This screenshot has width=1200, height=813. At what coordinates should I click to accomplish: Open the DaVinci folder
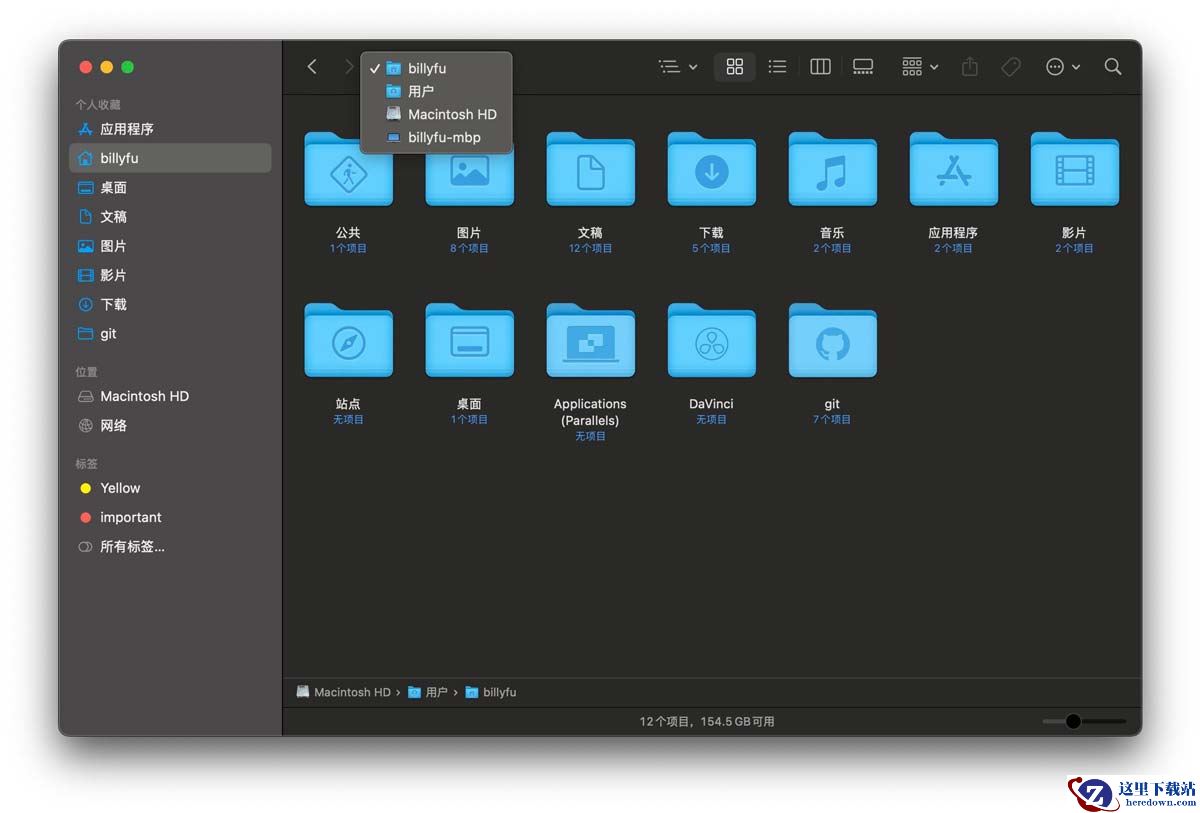(711, 343)
